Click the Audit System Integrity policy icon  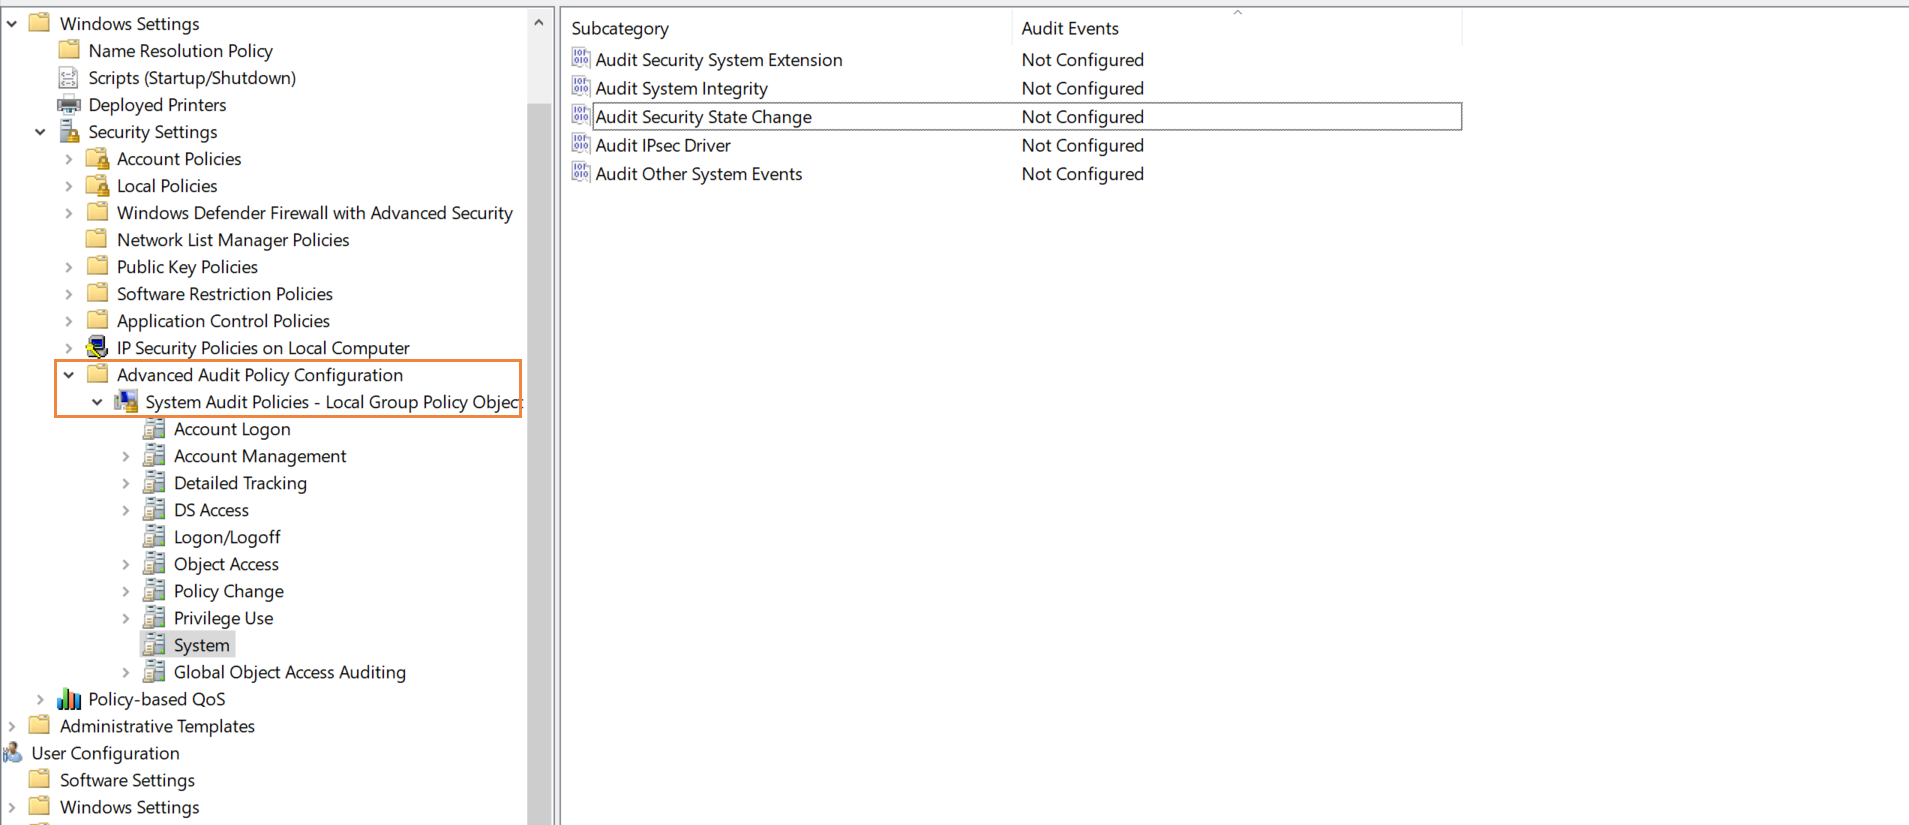pyautogui.click(x=581, y=87)
